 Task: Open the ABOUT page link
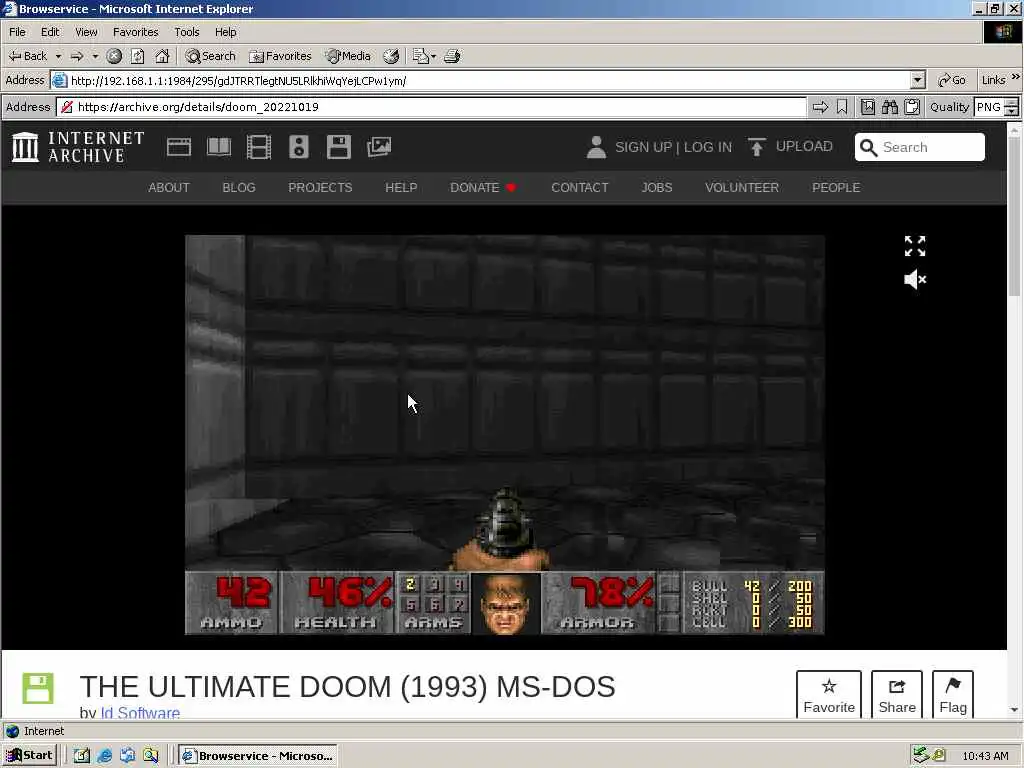[168, 187]
